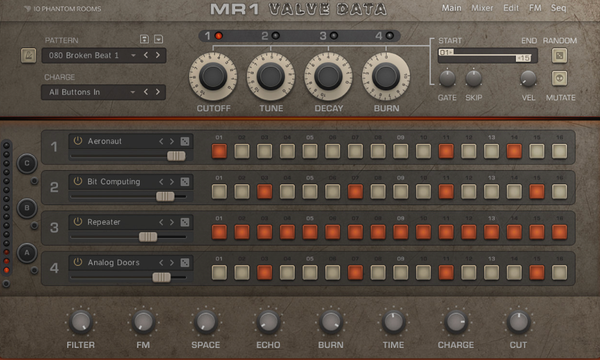Click the pattern save icon
This screenshot has height=360, width=600.
144,39
